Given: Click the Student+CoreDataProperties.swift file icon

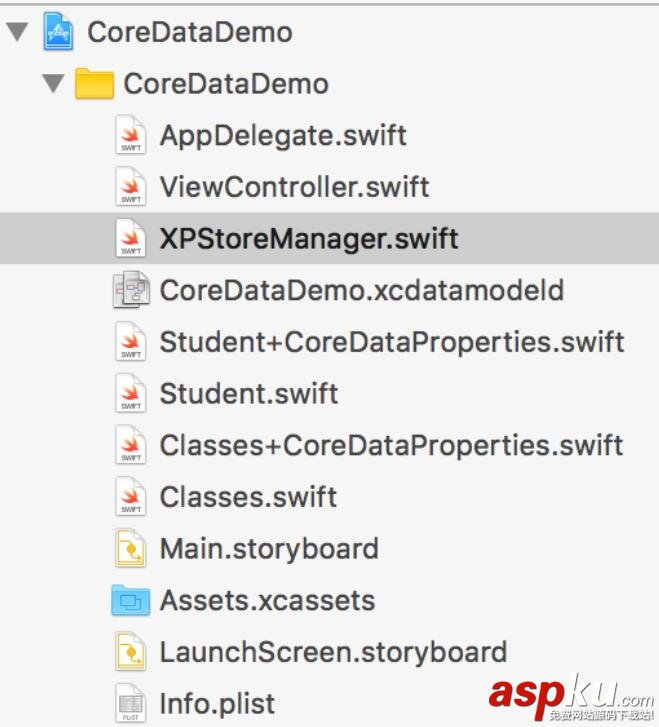Looking at the screenshot, I should pos(131,342).
